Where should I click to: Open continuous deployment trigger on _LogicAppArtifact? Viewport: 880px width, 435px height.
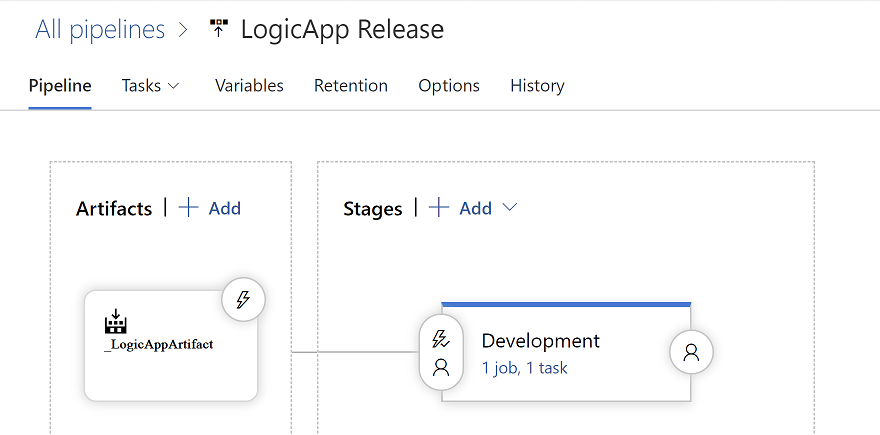(243, 300)
